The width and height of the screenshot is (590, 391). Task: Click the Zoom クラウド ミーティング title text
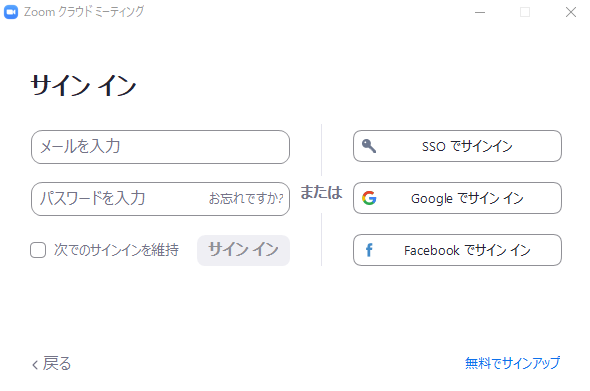pos(84,12)
